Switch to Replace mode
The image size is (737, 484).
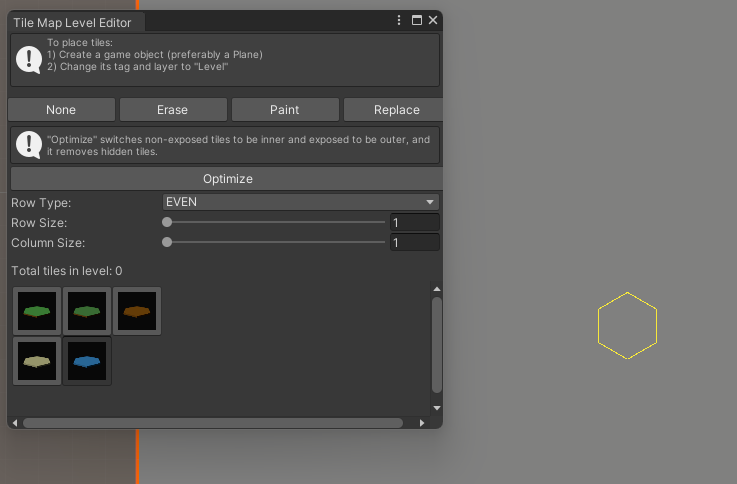pos(393,109)
